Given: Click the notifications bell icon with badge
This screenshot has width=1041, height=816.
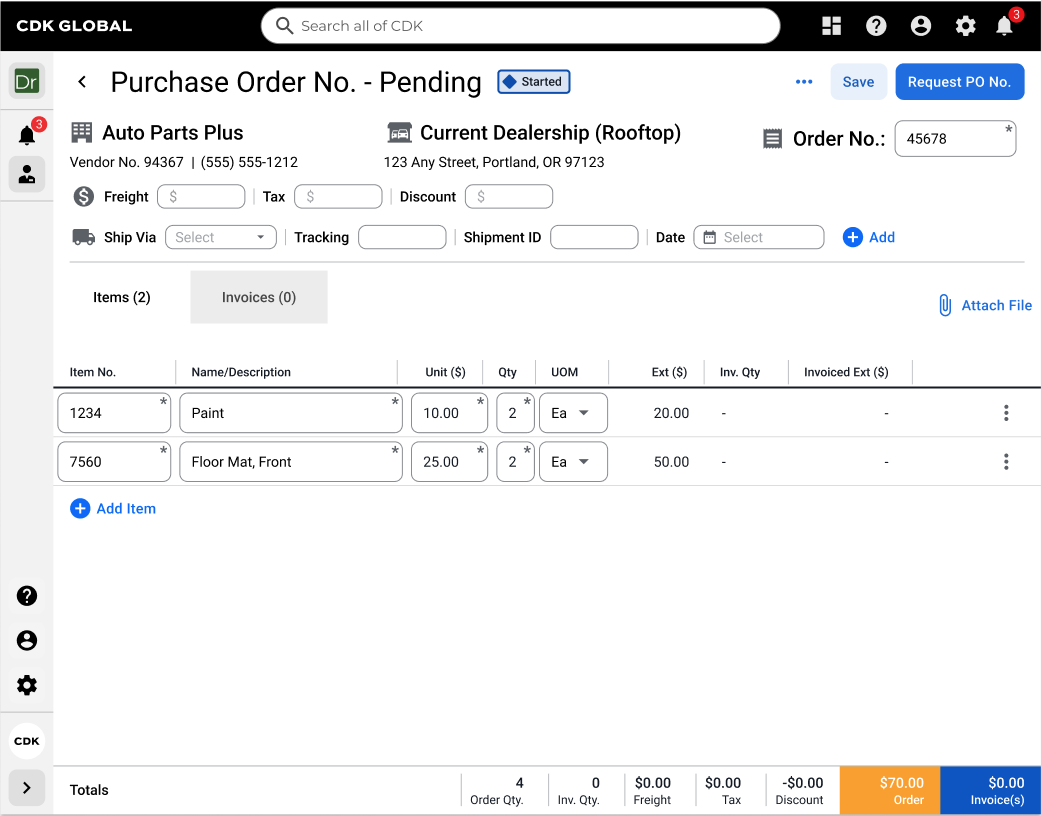Looking at the screenshot, I should (1006, 25).
